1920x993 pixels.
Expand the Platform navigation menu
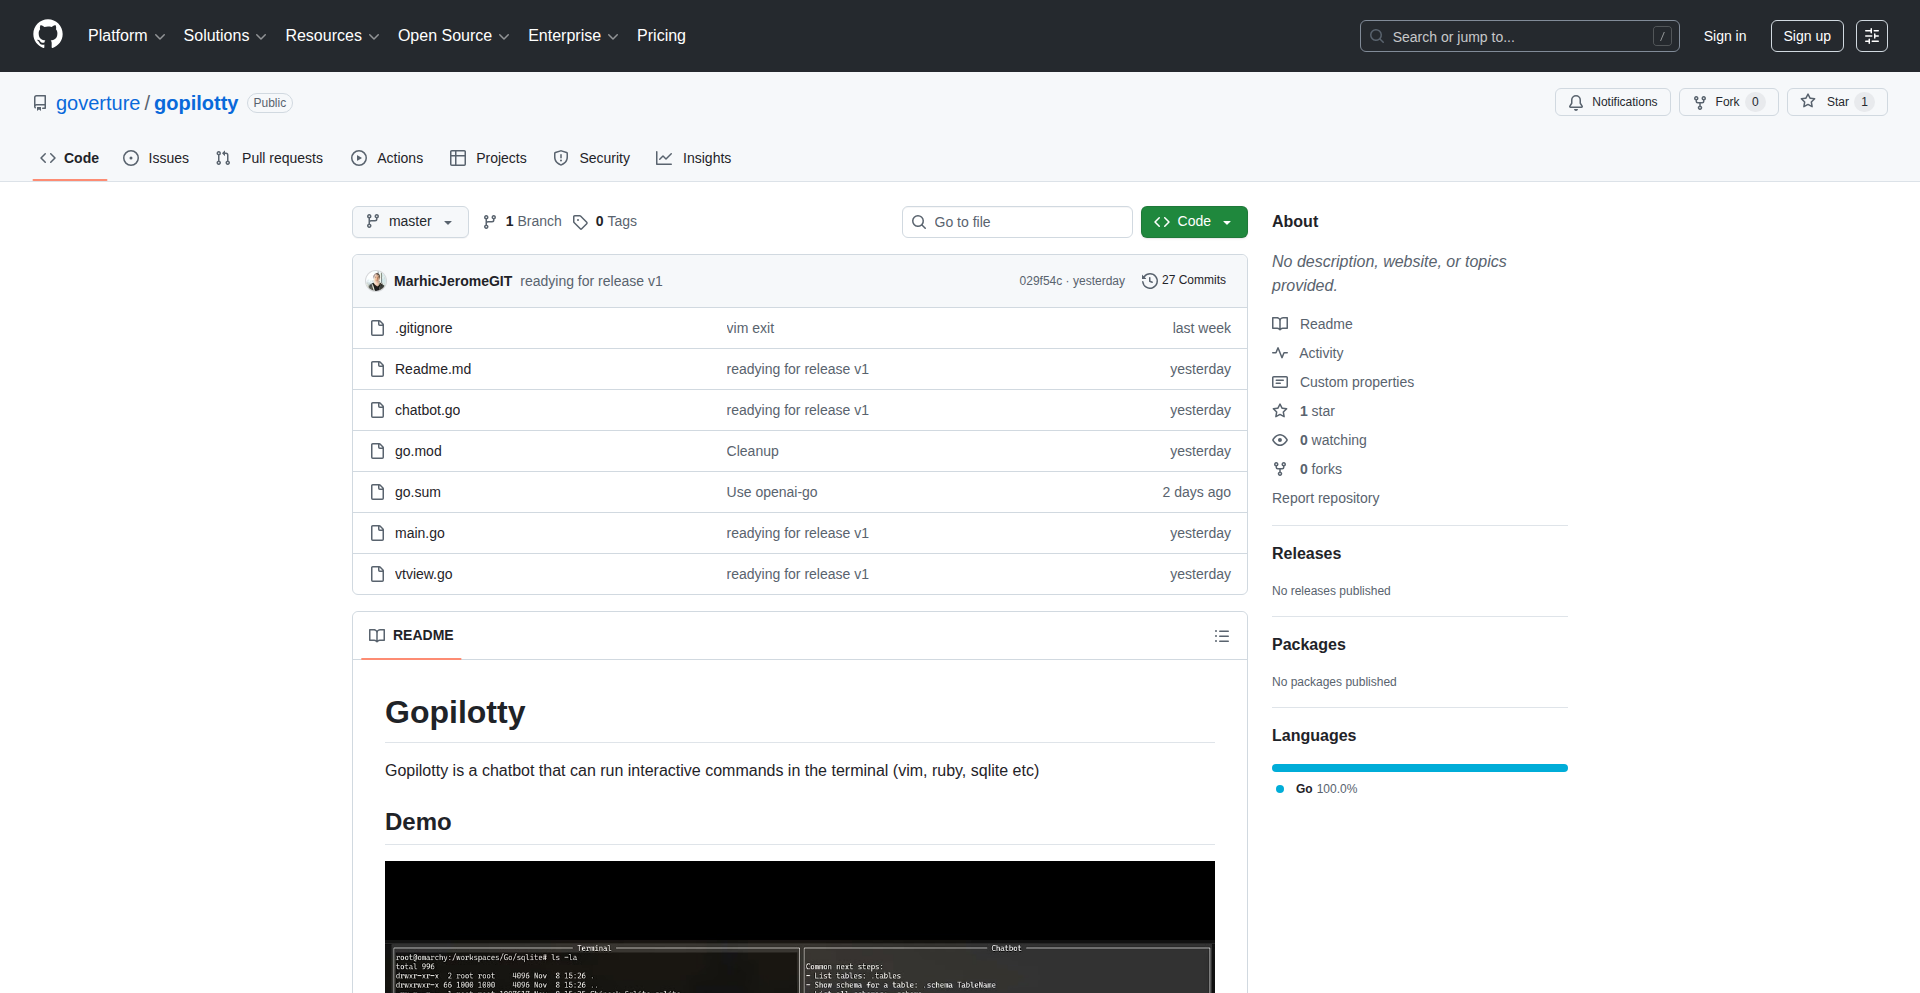(x=126, y=36)
